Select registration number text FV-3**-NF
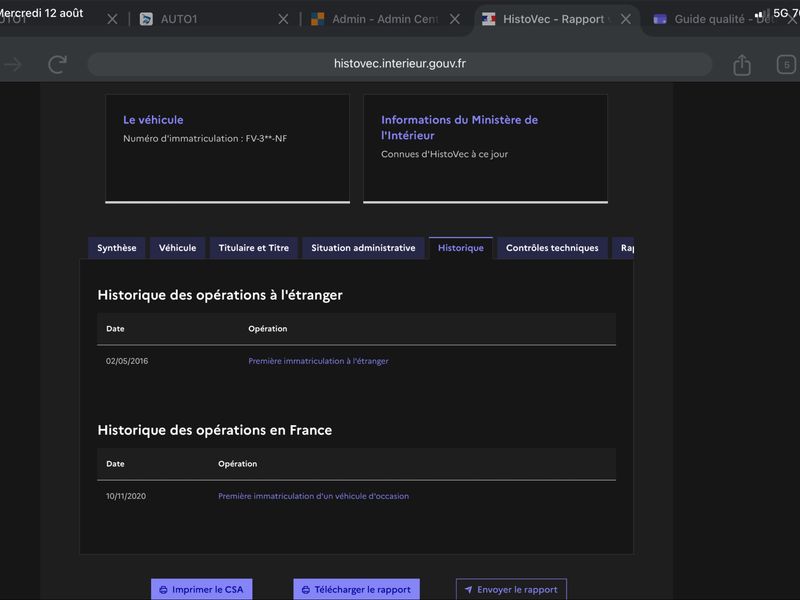800x600 pixels. click(x=266, y=138)
